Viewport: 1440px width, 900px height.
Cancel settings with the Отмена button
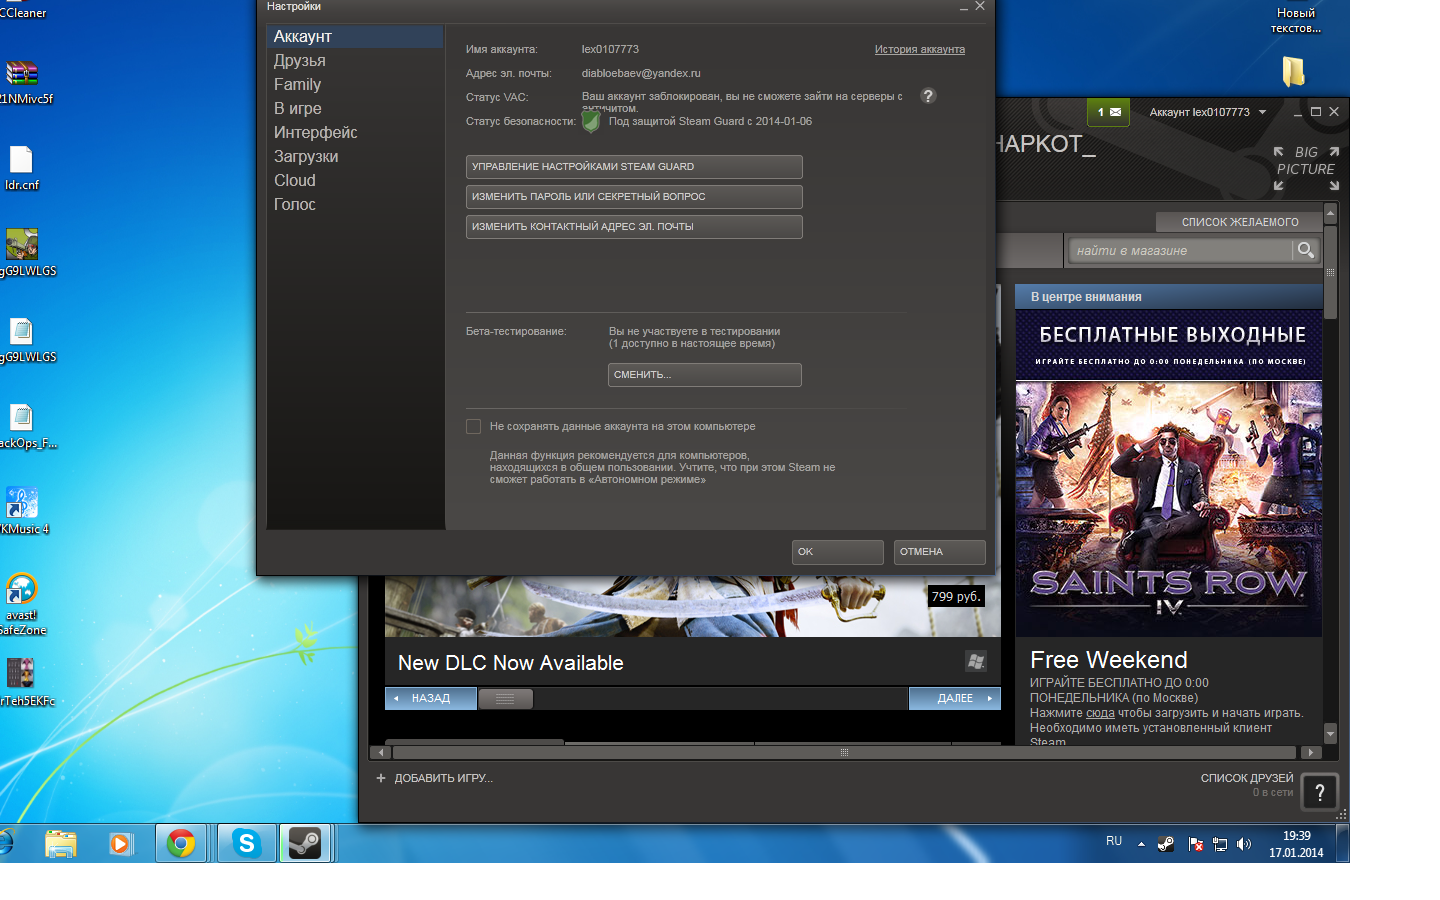940,552
